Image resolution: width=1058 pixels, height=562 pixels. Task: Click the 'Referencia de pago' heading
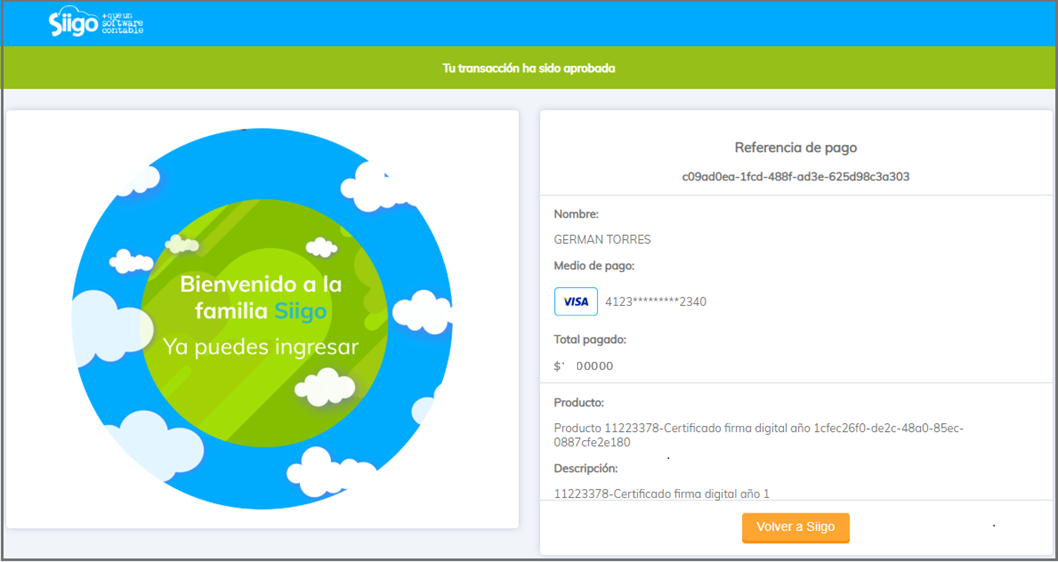point(796,146)
